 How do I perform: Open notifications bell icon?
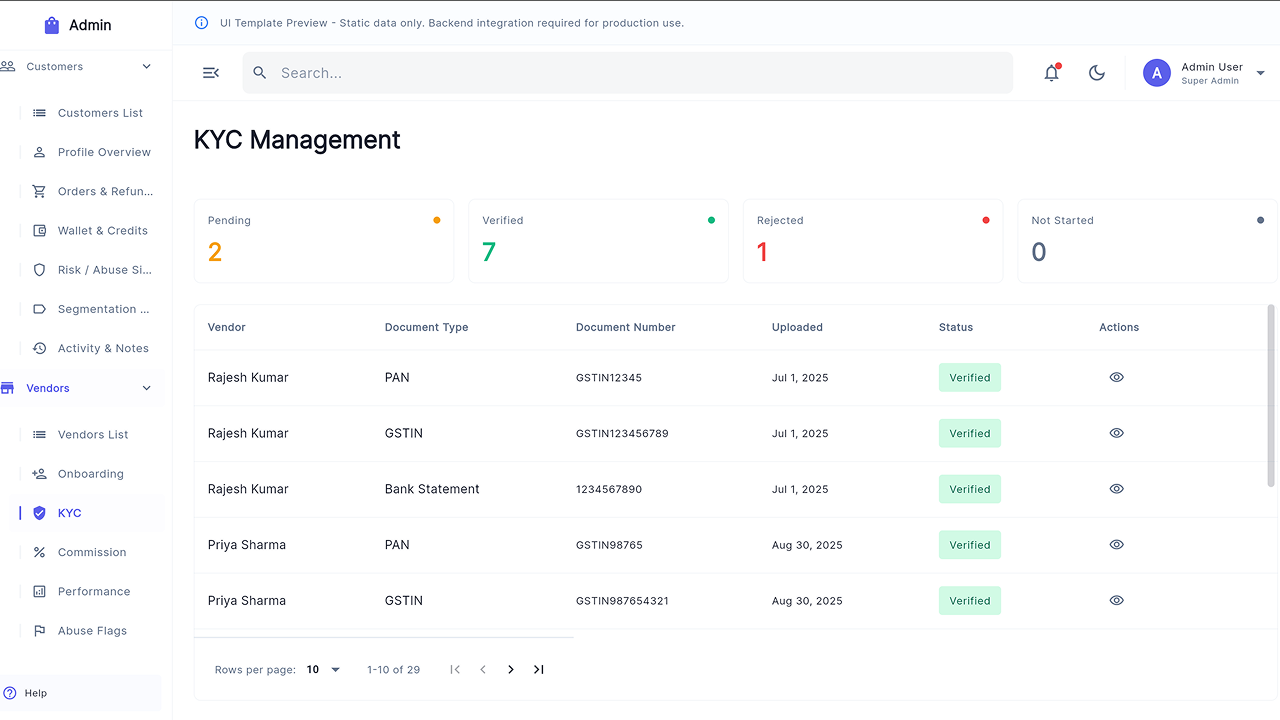pos(1051,73)
